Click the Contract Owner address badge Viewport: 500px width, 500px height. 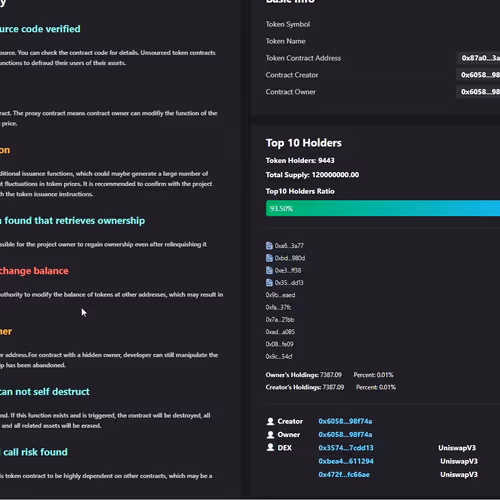(478, 92)
